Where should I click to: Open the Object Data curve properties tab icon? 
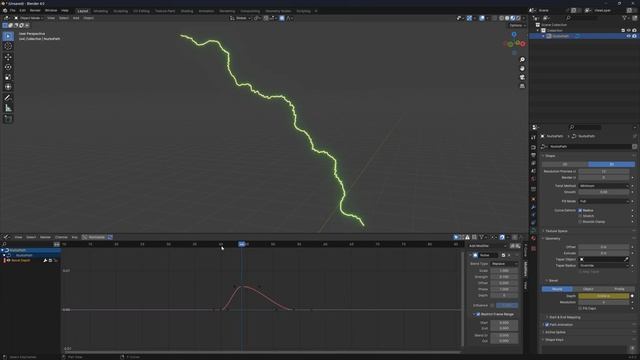coord(533,231)
